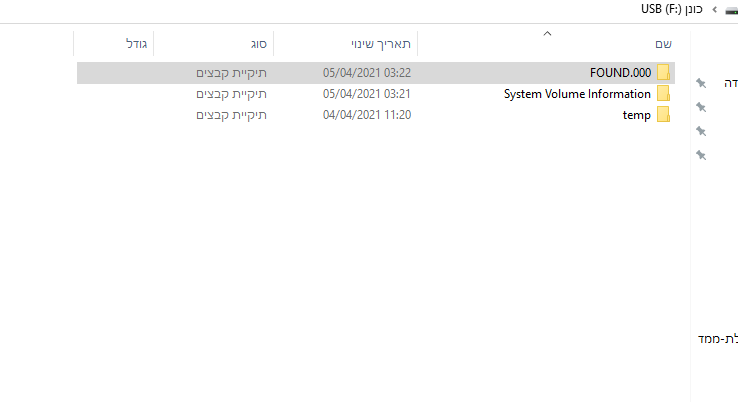Click the 'System Volume Information' name text
738x402 pixels.
point(577,94)
